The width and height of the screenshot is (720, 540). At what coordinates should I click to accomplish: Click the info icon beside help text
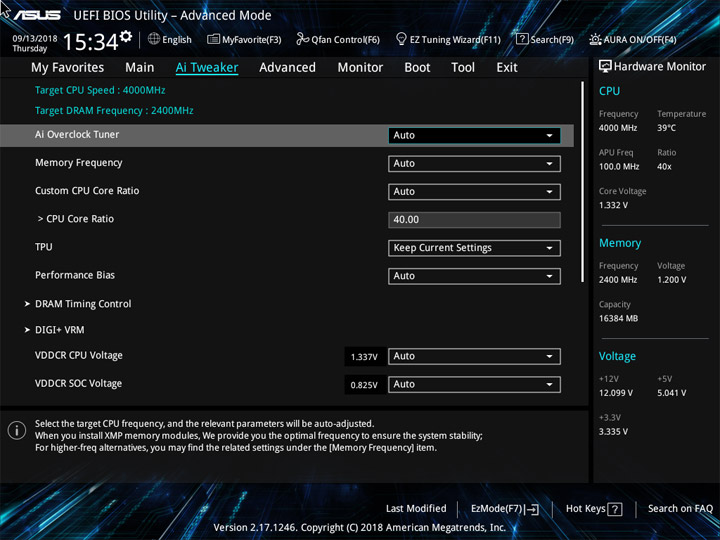point(17,431)
